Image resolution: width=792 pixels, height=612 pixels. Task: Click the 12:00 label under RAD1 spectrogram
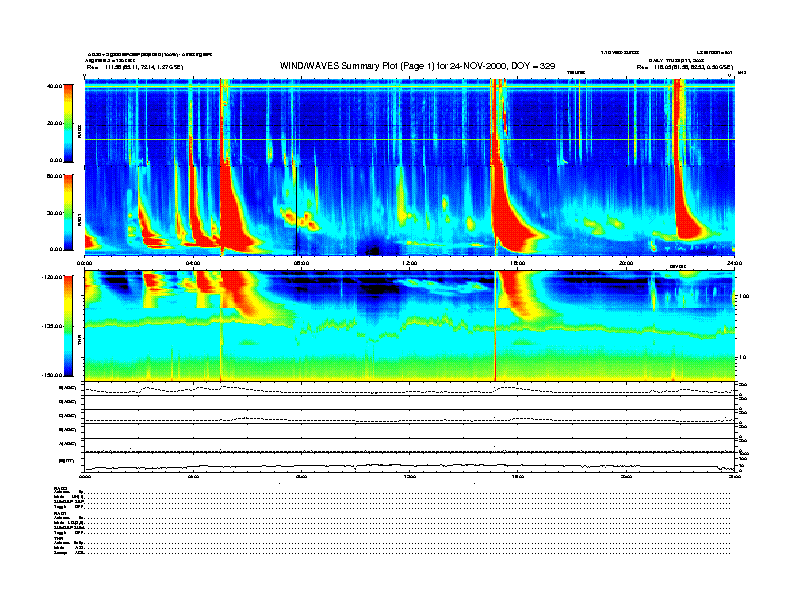410,263
